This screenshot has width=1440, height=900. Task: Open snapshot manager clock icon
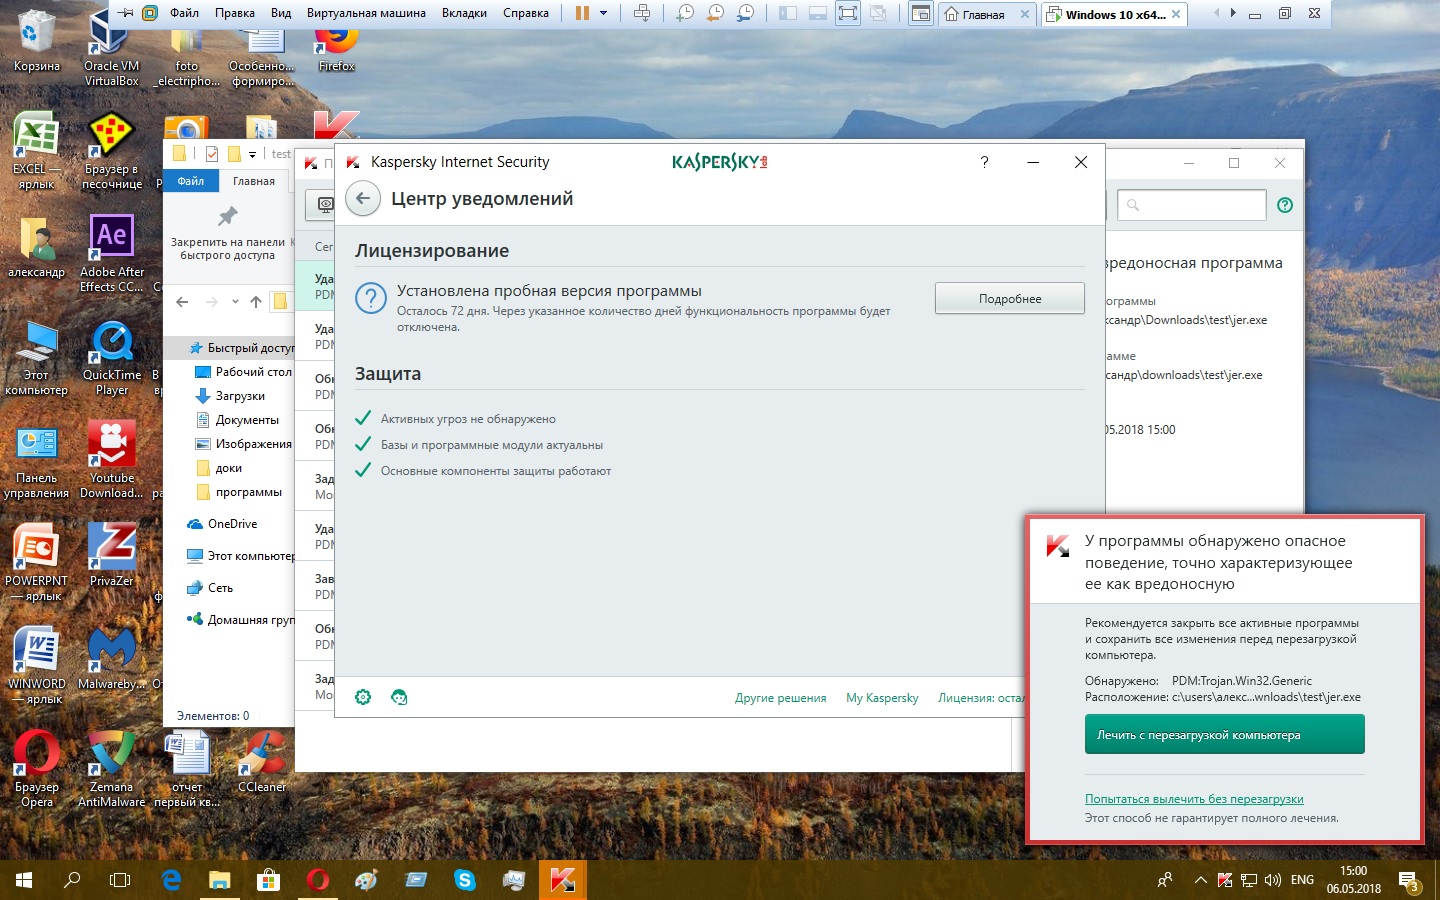coord(745,13)
